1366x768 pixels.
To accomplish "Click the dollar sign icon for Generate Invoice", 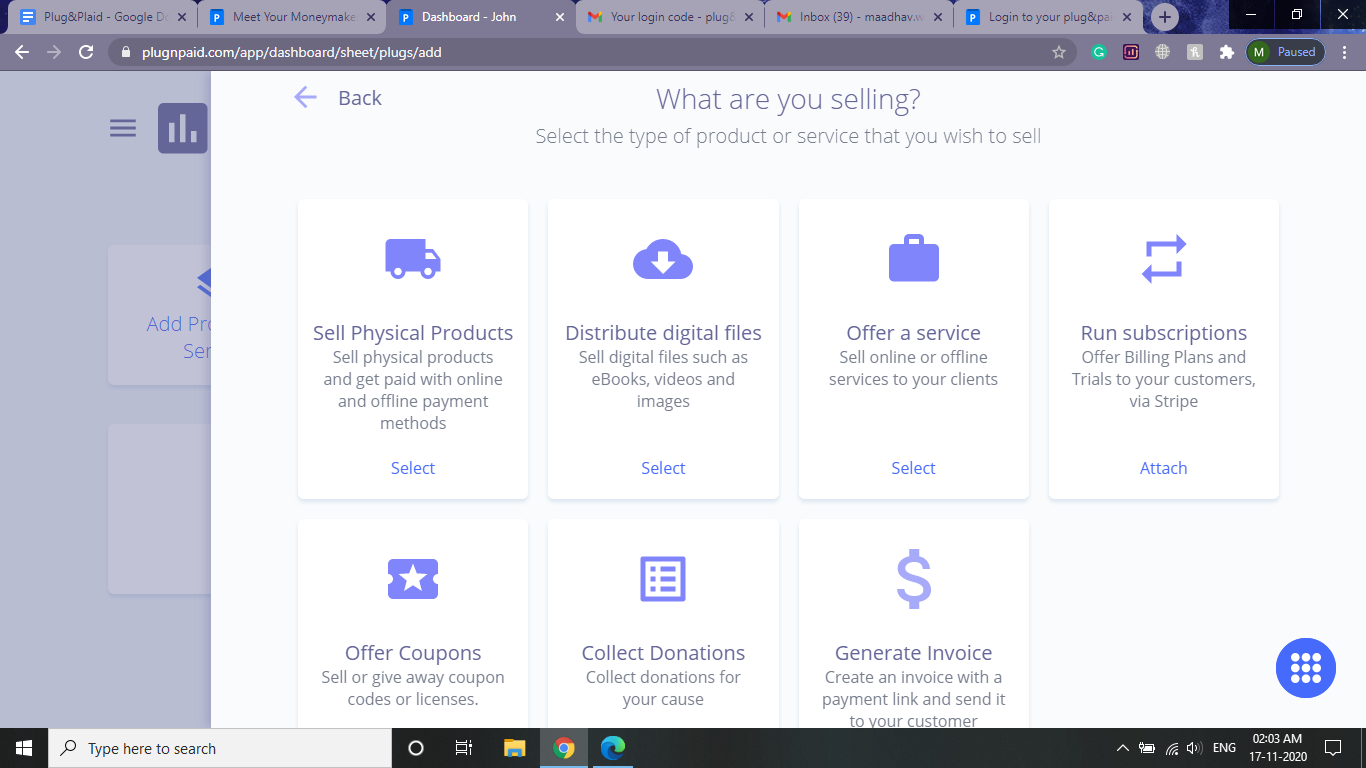I will click(914, 579).
